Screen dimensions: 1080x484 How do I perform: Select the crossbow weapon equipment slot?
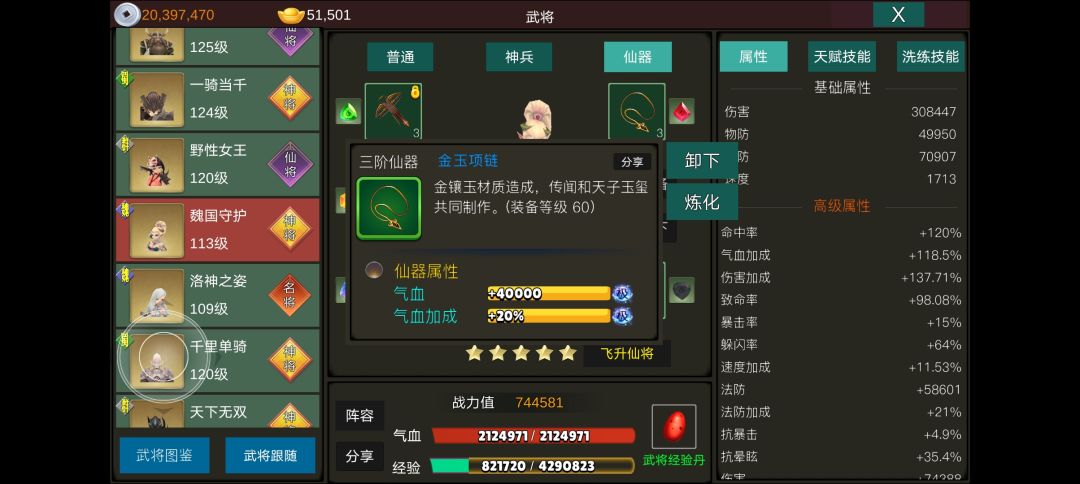tap(393, 112)
